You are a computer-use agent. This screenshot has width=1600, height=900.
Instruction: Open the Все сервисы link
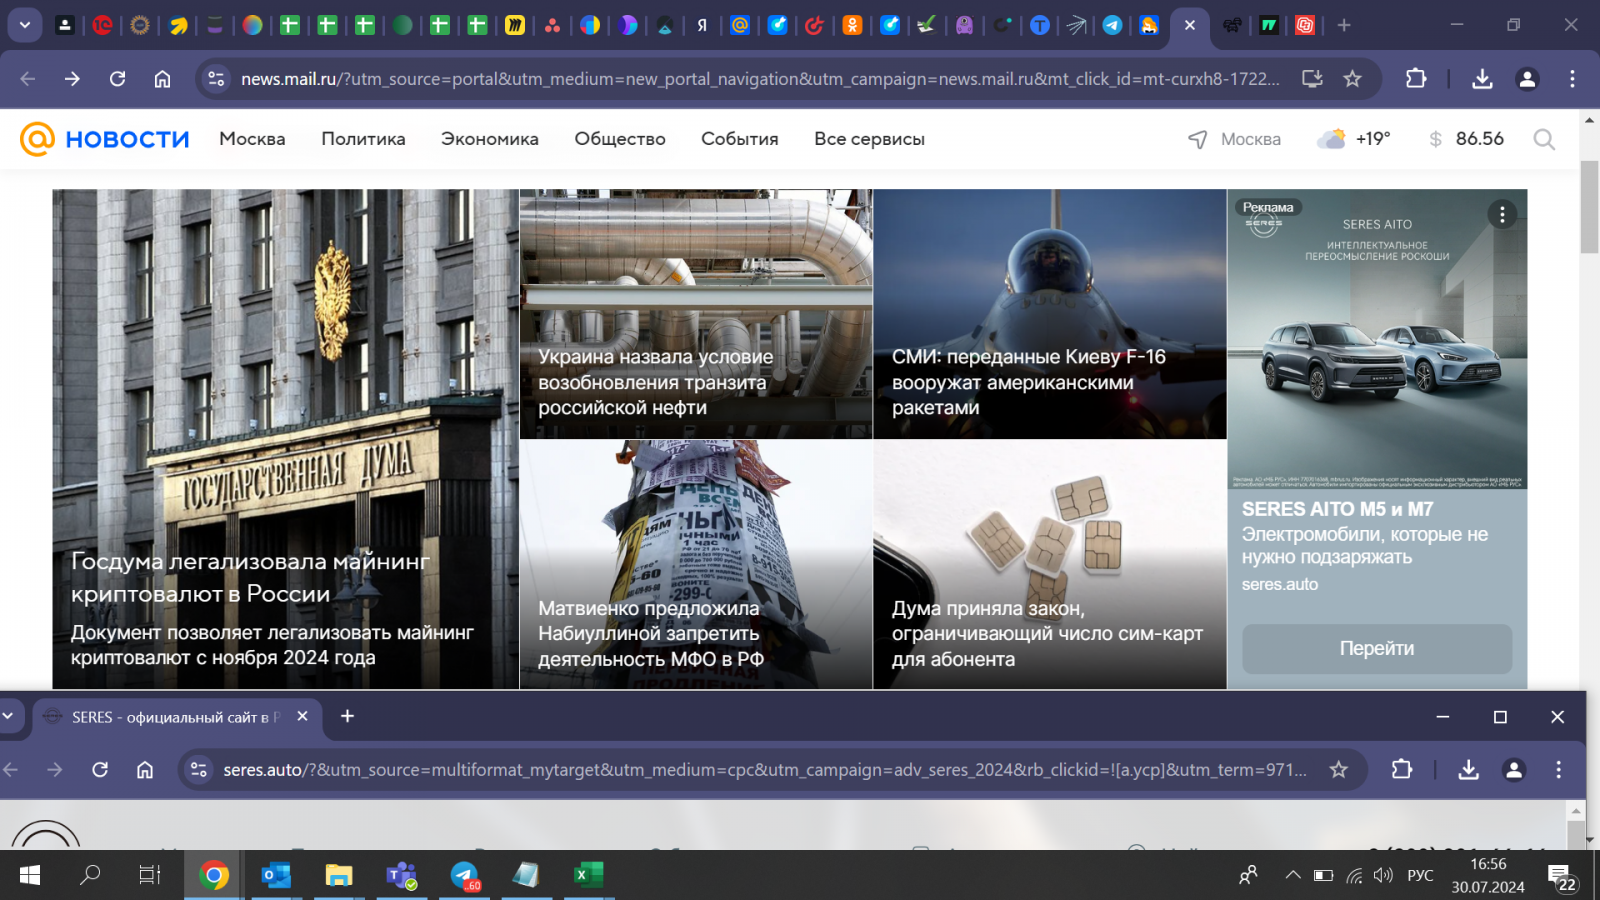coord(868,139)
